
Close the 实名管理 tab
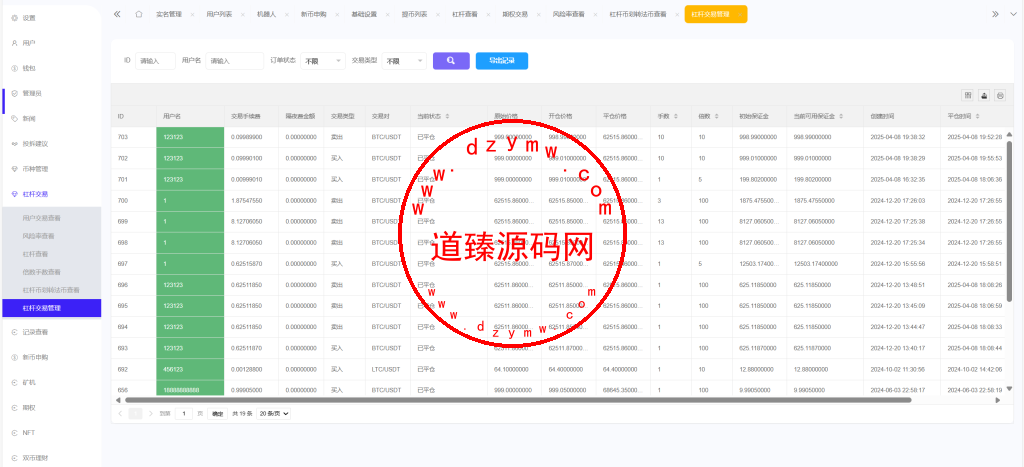coord(192,14)
